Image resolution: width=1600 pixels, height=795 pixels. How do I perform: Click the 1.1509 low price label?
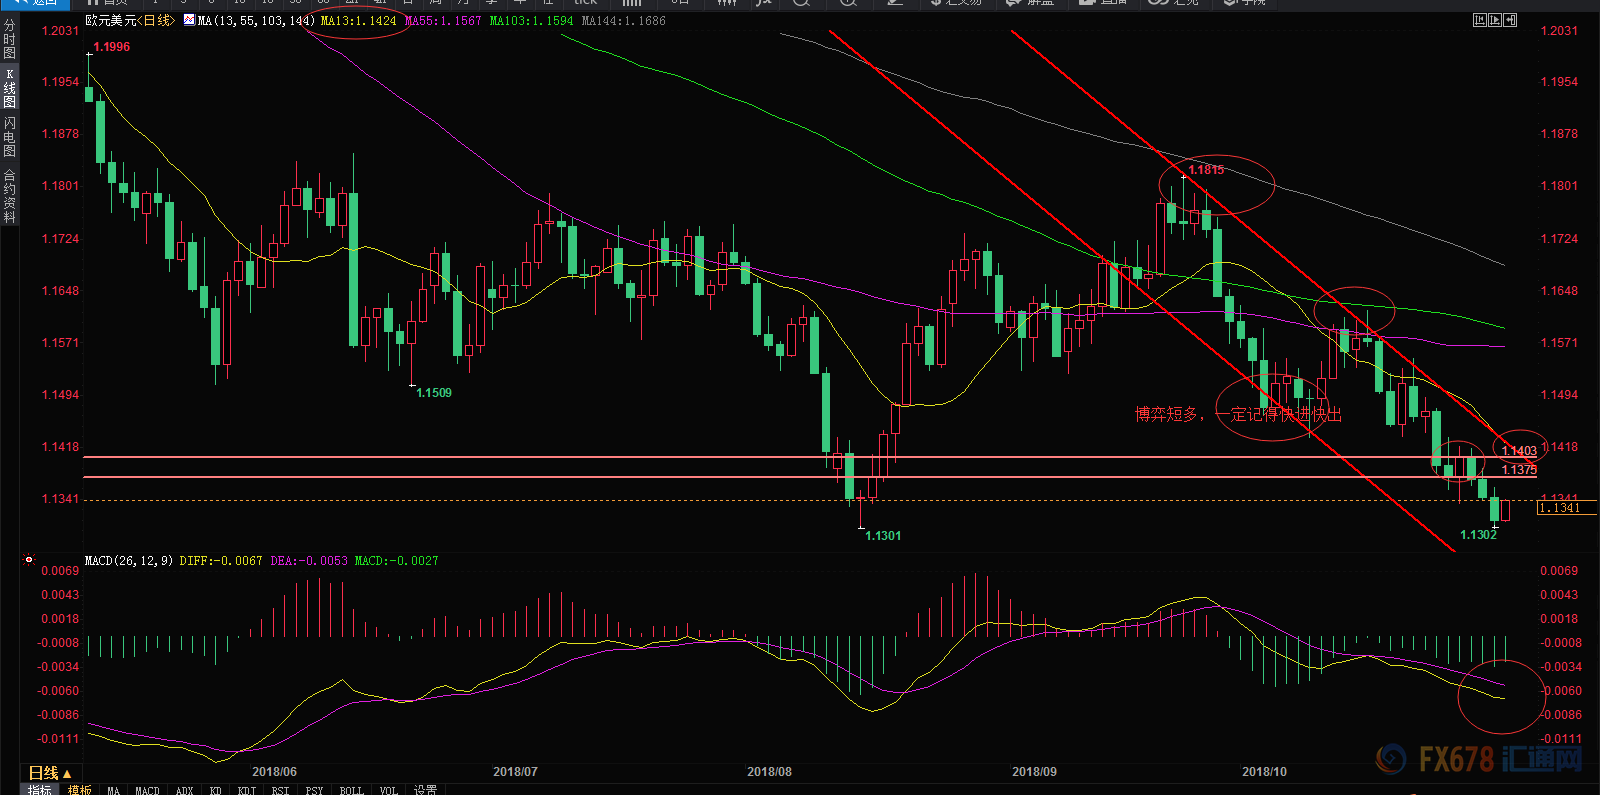click(434, 393)
